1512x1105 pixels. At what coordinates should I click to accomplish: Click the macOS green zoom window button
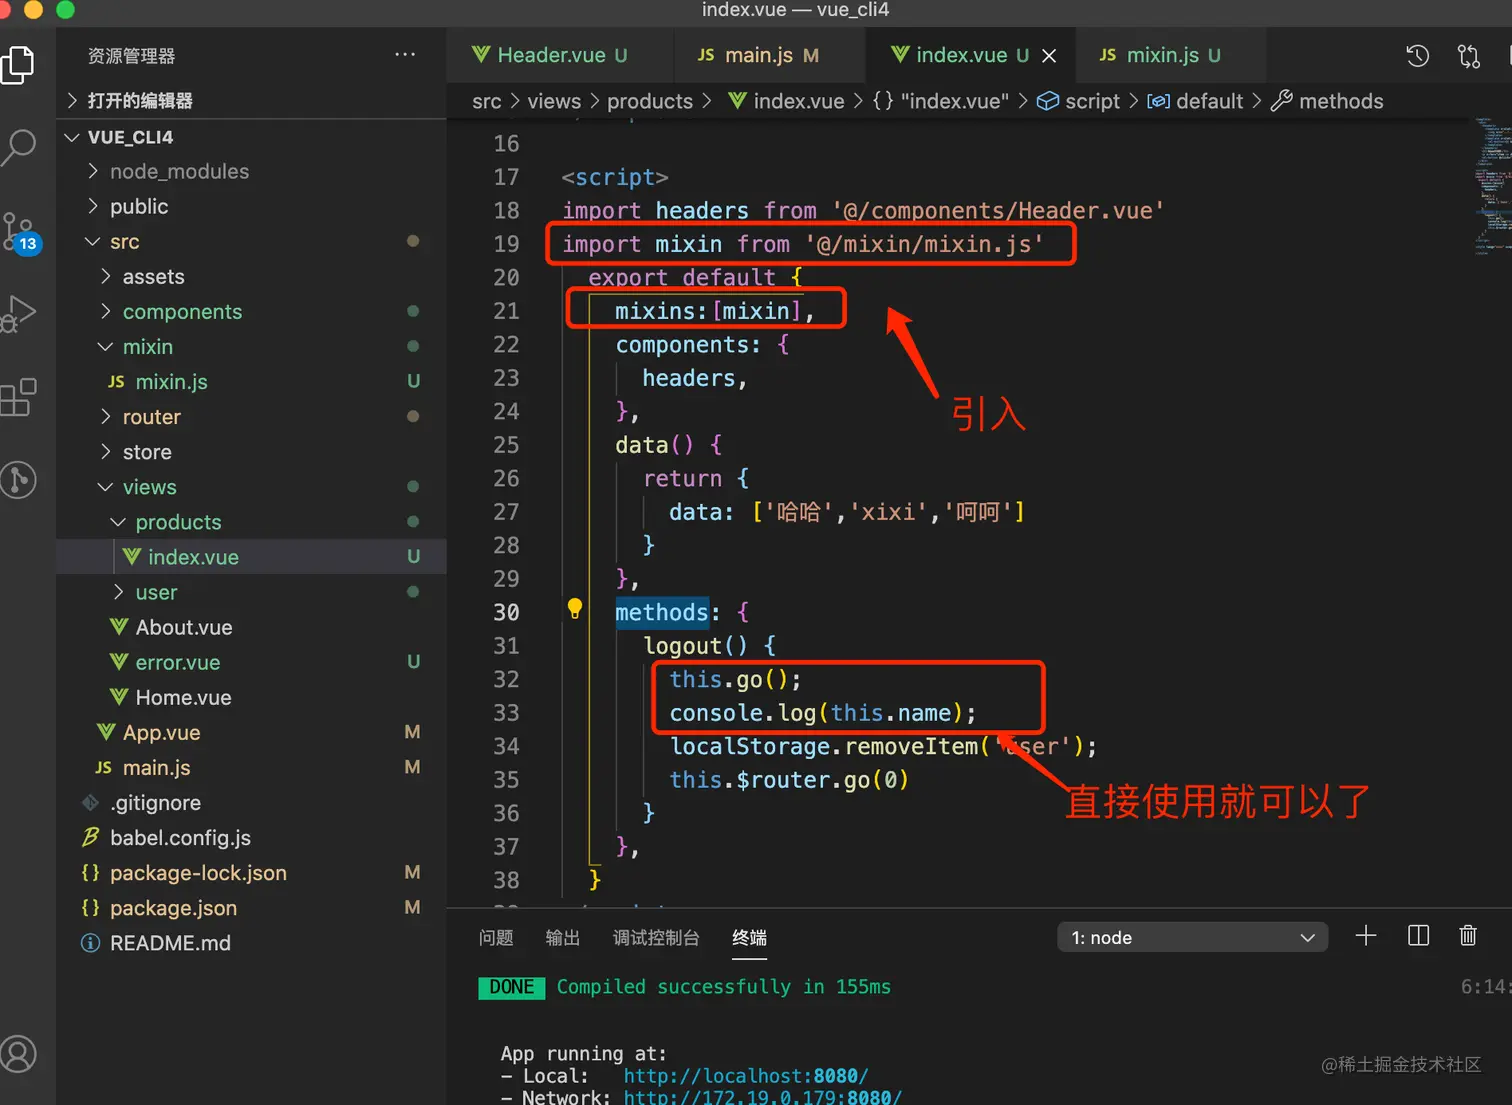[66, 9]
